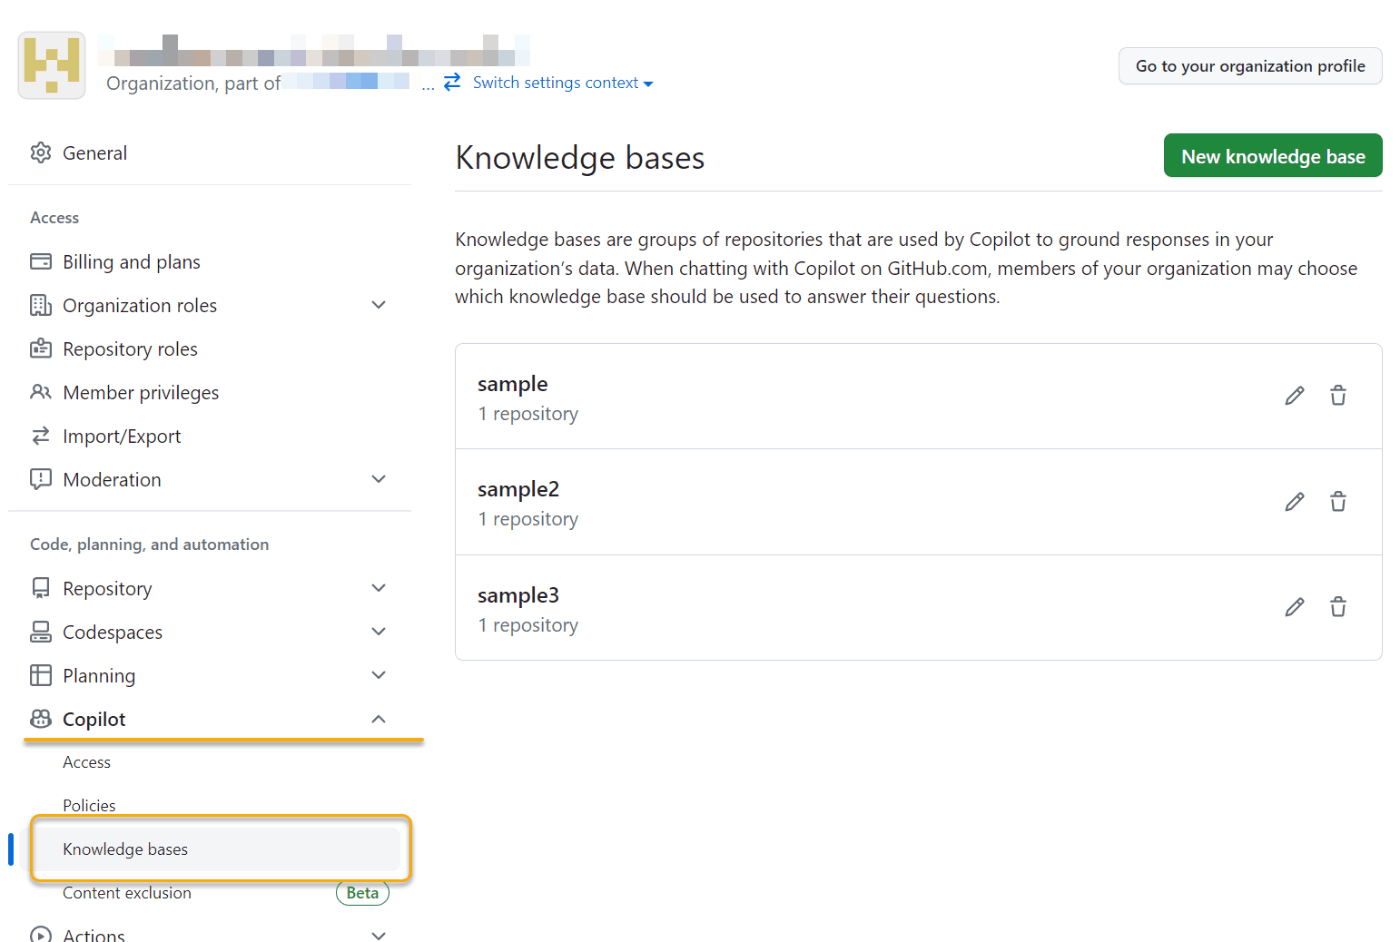Edit the sample3 knowledge base with pencil icon

pos(1294,607)
